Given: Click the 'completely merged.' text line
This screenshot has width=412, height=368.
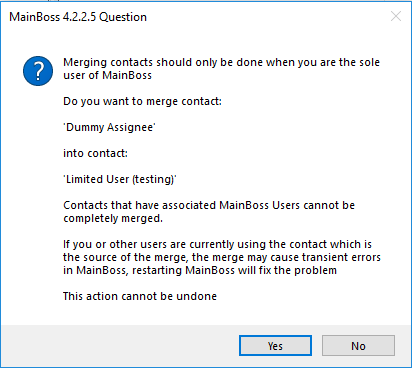Looking at the screenshot, I should [x=113, y=218].
